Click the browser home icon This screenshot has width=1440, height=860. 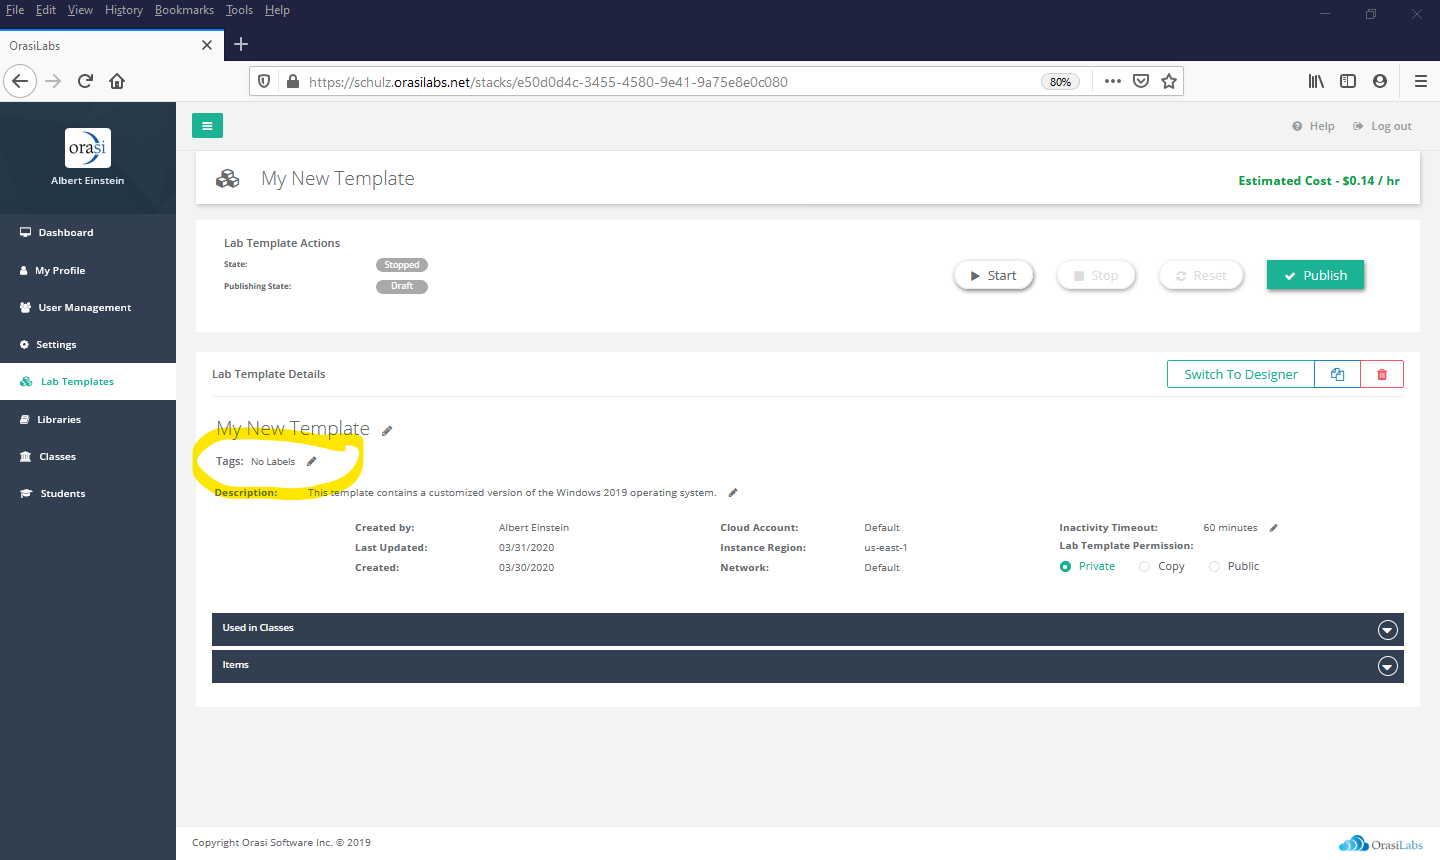[x=117, y=81]
